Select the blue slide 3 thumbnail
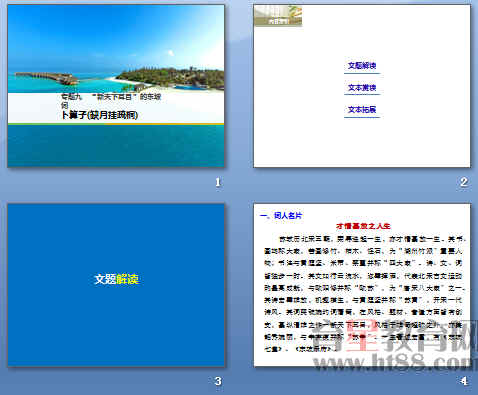Viewport: 478px width, 395px height. coord(116,285)
